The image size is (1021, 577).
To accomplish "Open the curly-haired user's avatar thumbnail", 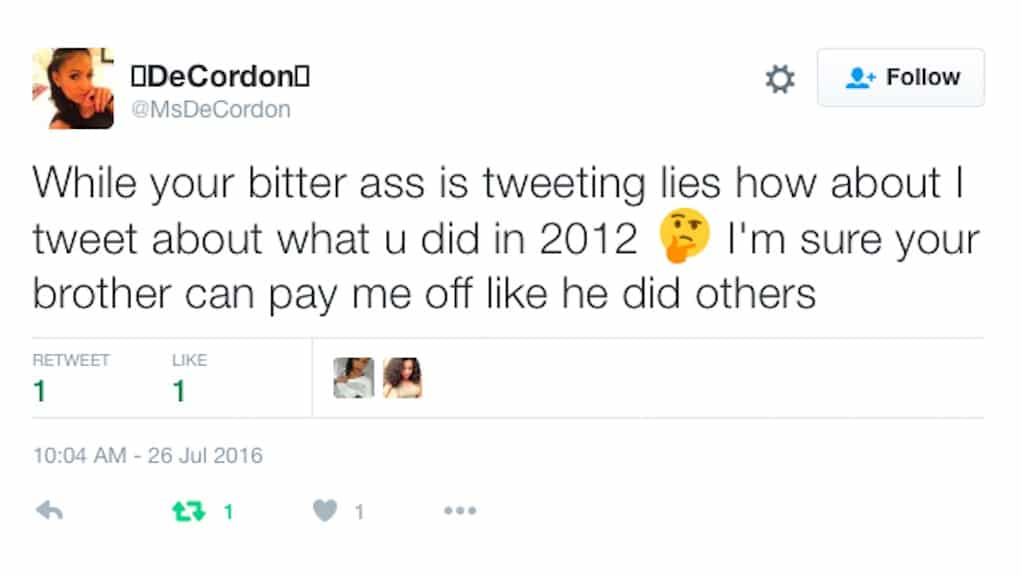I will (402, 378).
